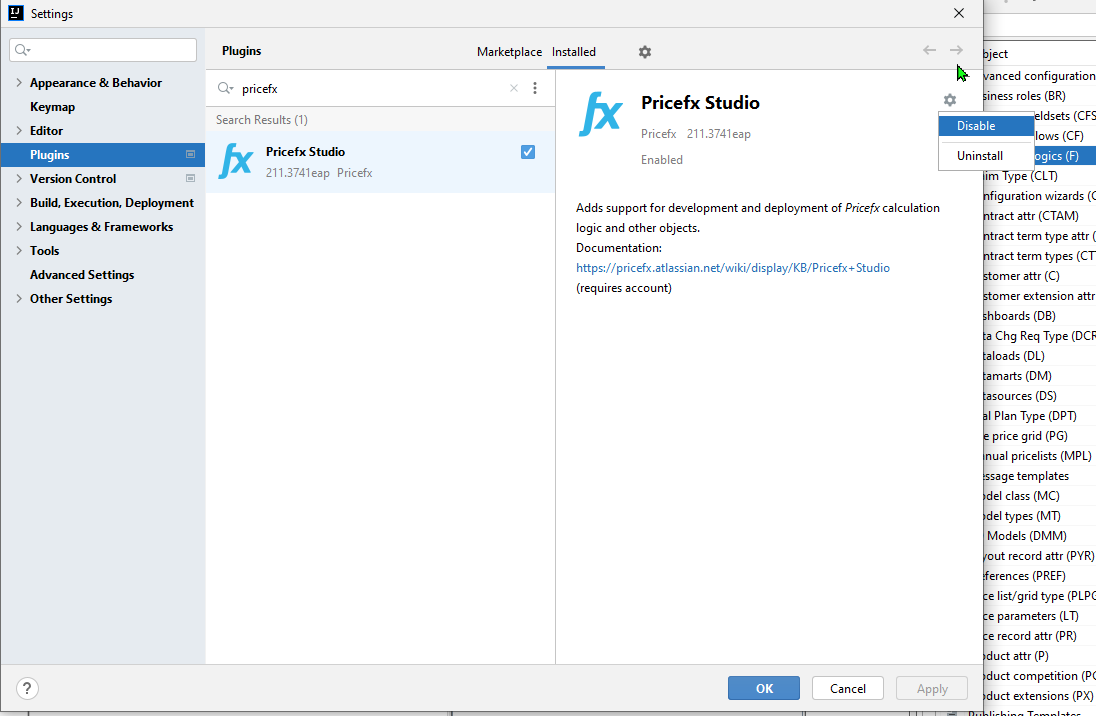Expand the Other Settings section
Viewport: 1096px width, 716px height.
pyautogui.click(x=18, y=298)
